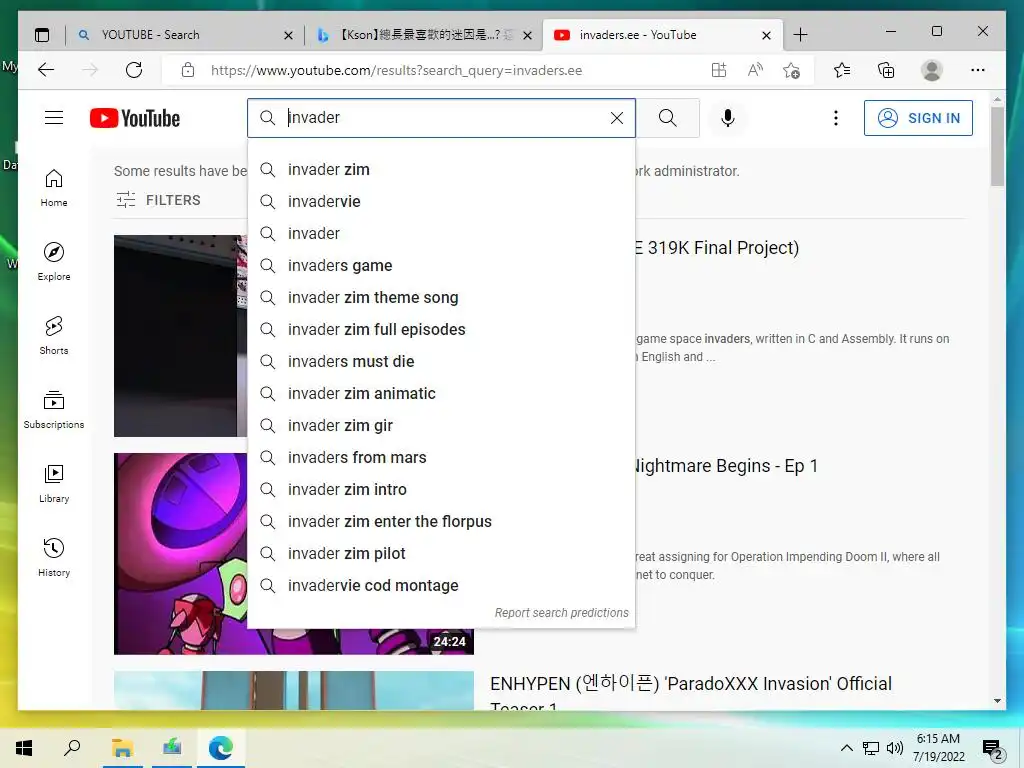Add this page to favorites
This screenshot has height=768, width=1024.
792,70
